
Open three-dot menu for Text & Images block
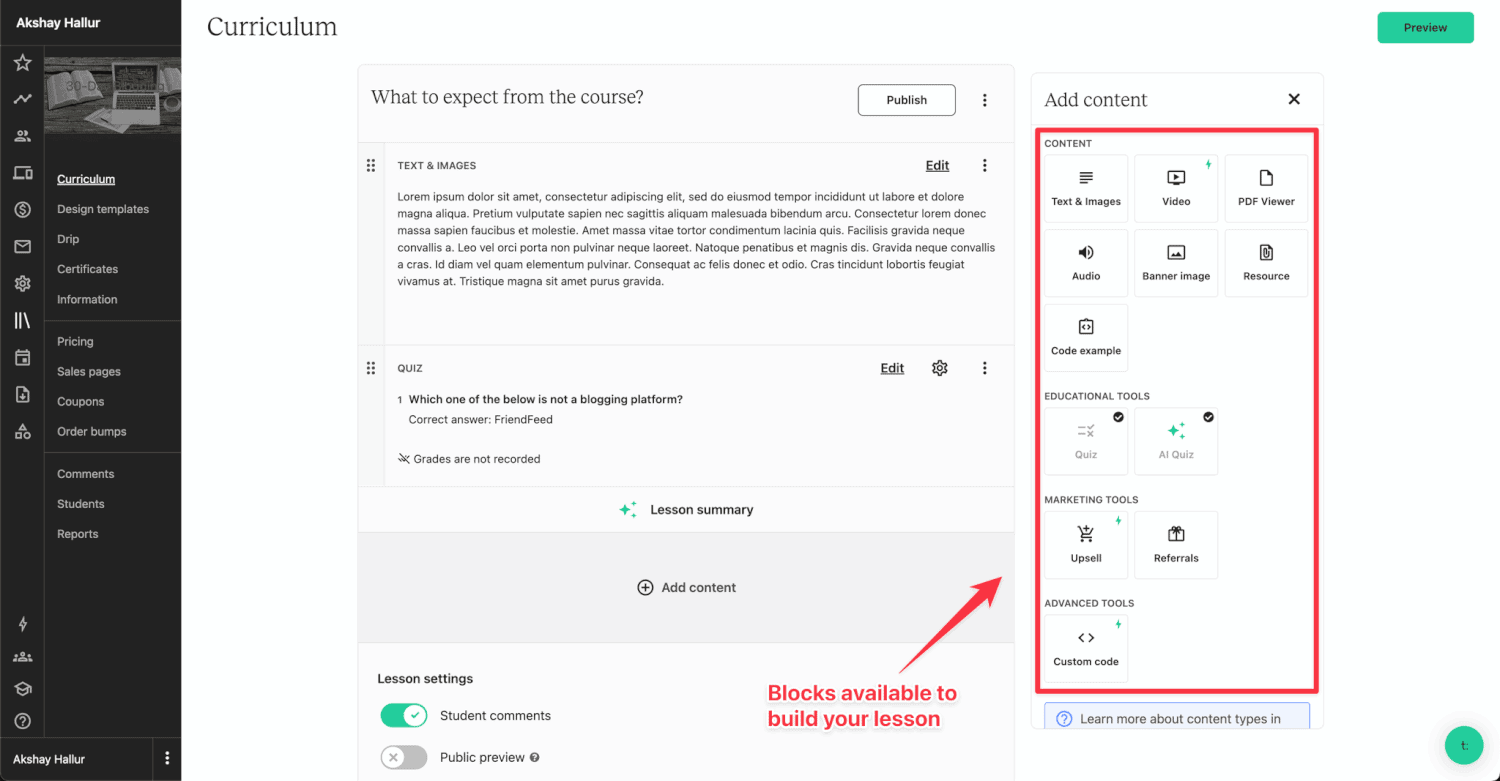click(x=985, y=166)
